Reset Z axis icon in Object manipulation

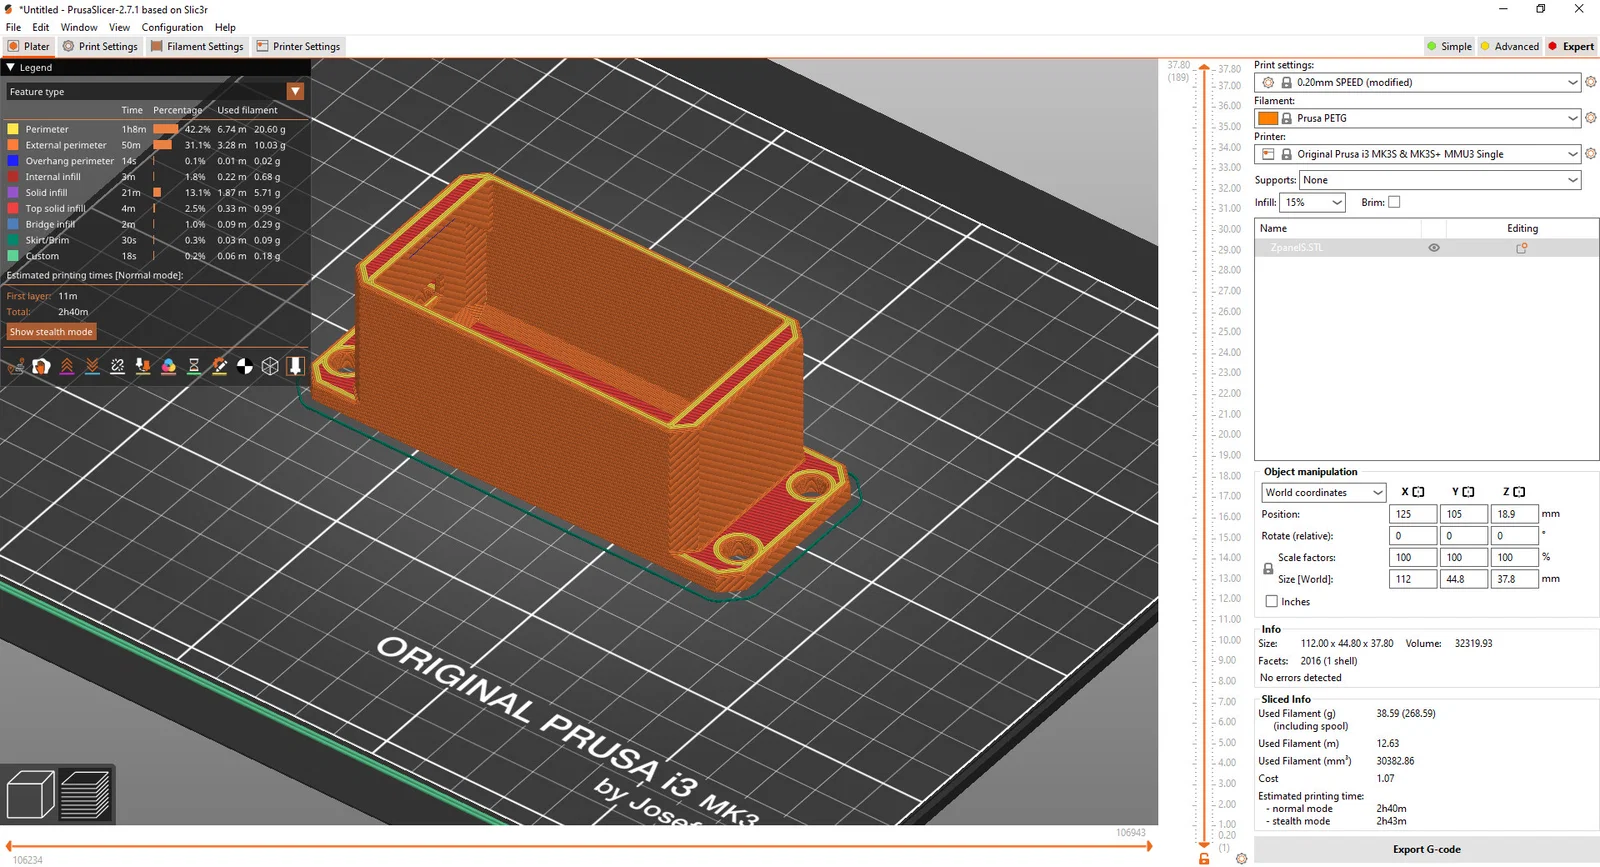1519,492
